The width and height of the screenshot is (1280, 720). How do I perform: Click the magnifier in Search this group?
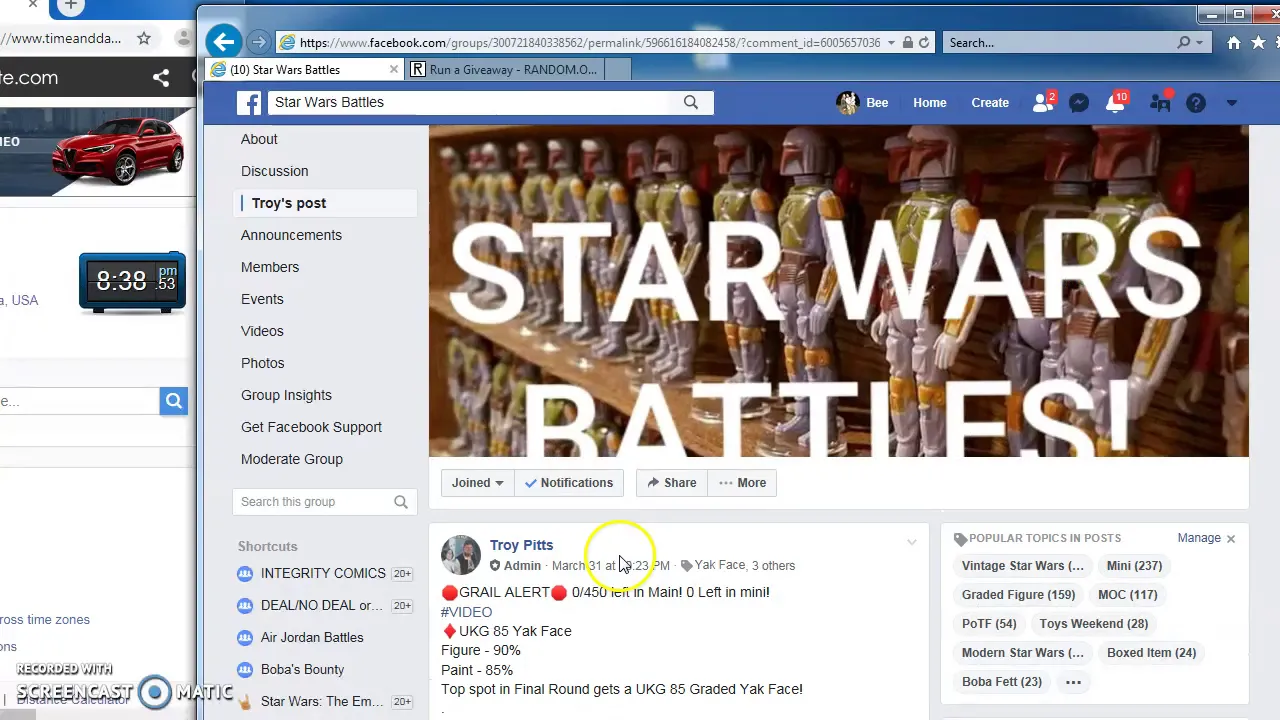click(x=401, y=502)
